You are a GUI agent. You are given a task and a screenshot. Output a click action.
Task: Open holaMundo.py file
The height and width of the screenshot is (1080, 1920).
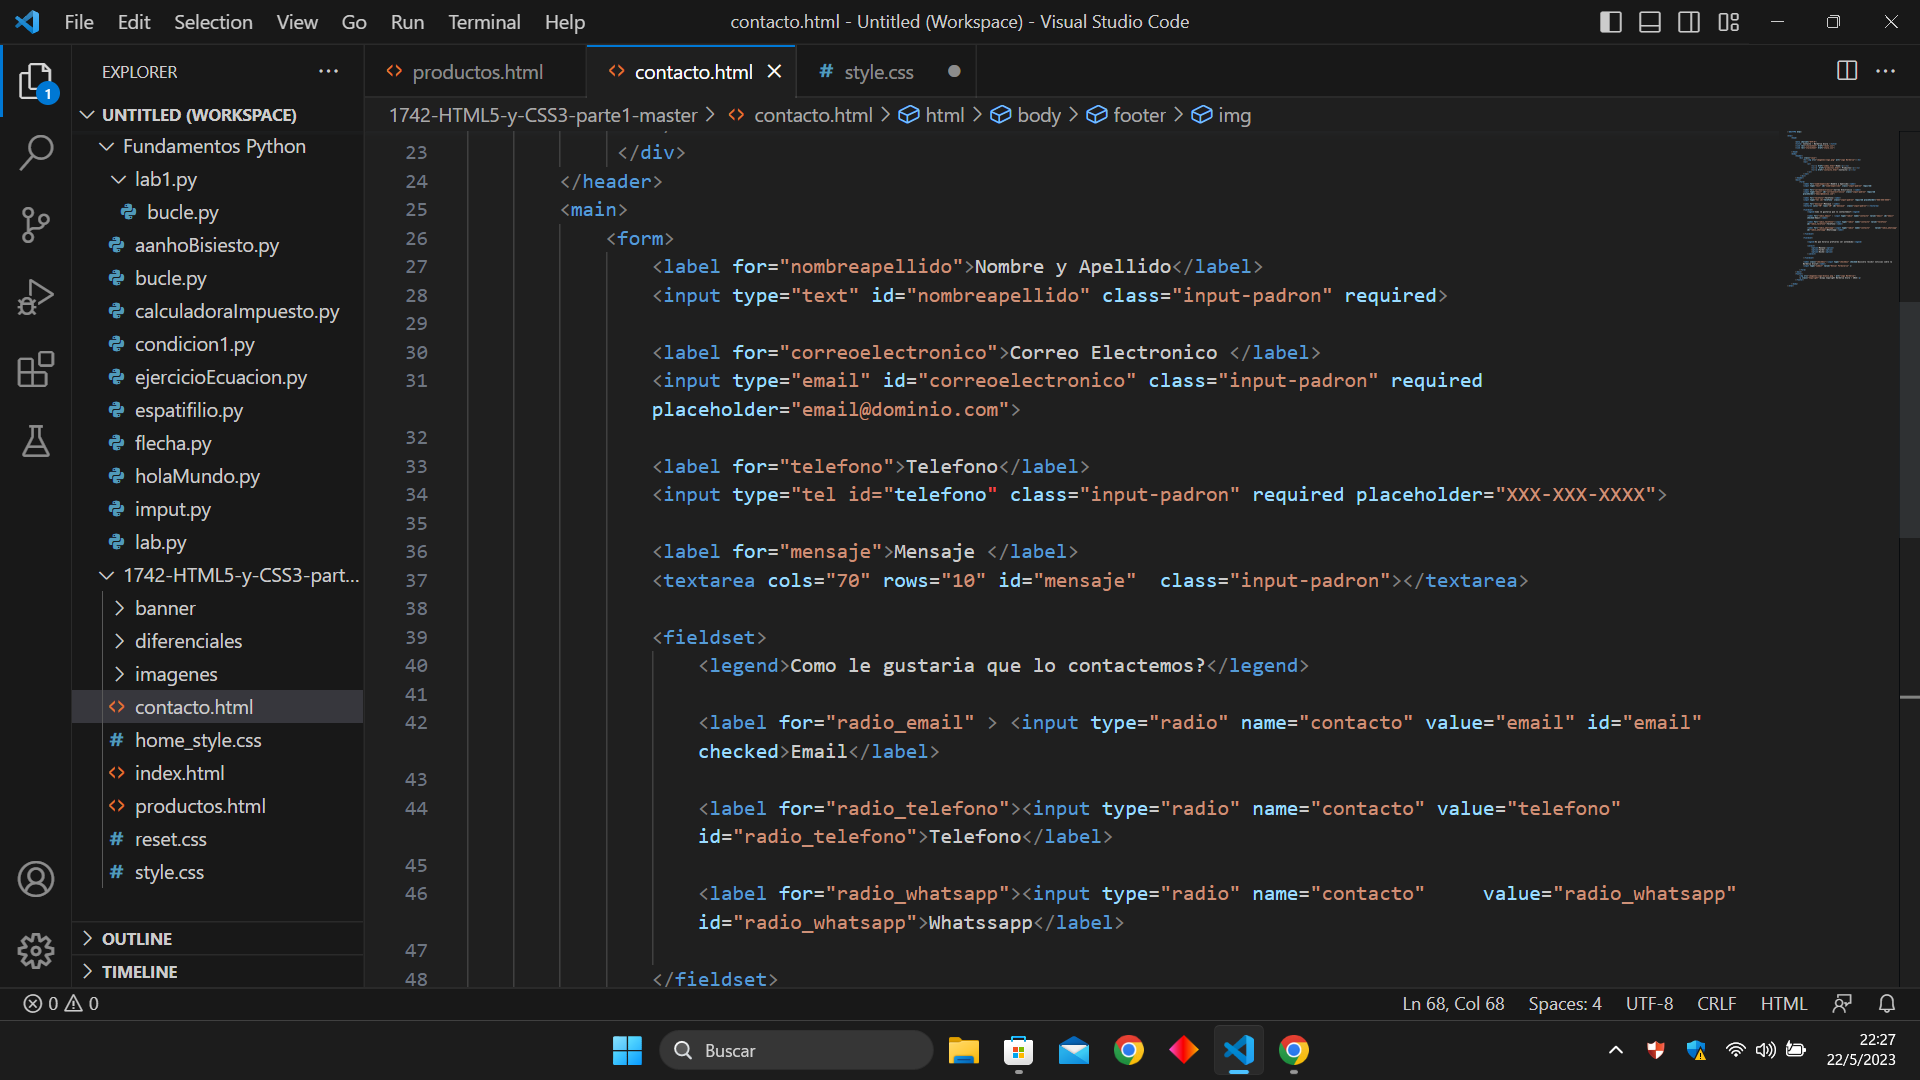(197, 476)
